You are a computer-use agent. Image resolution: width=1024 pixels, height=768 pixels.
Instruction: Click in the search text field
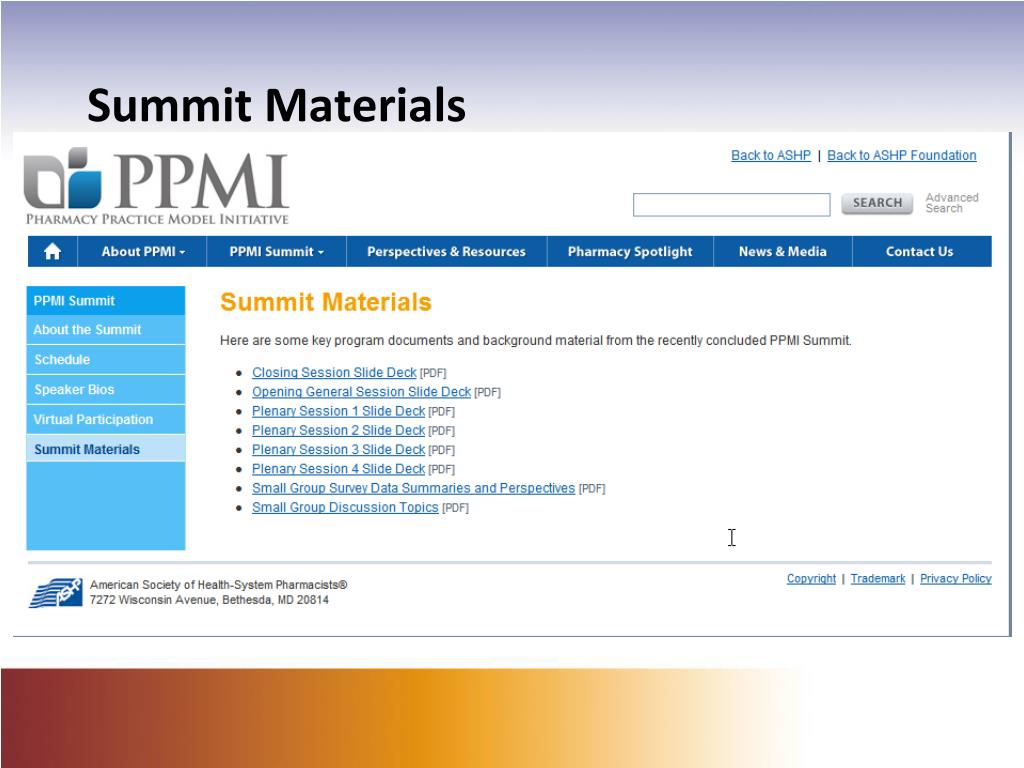click(731, 204)
